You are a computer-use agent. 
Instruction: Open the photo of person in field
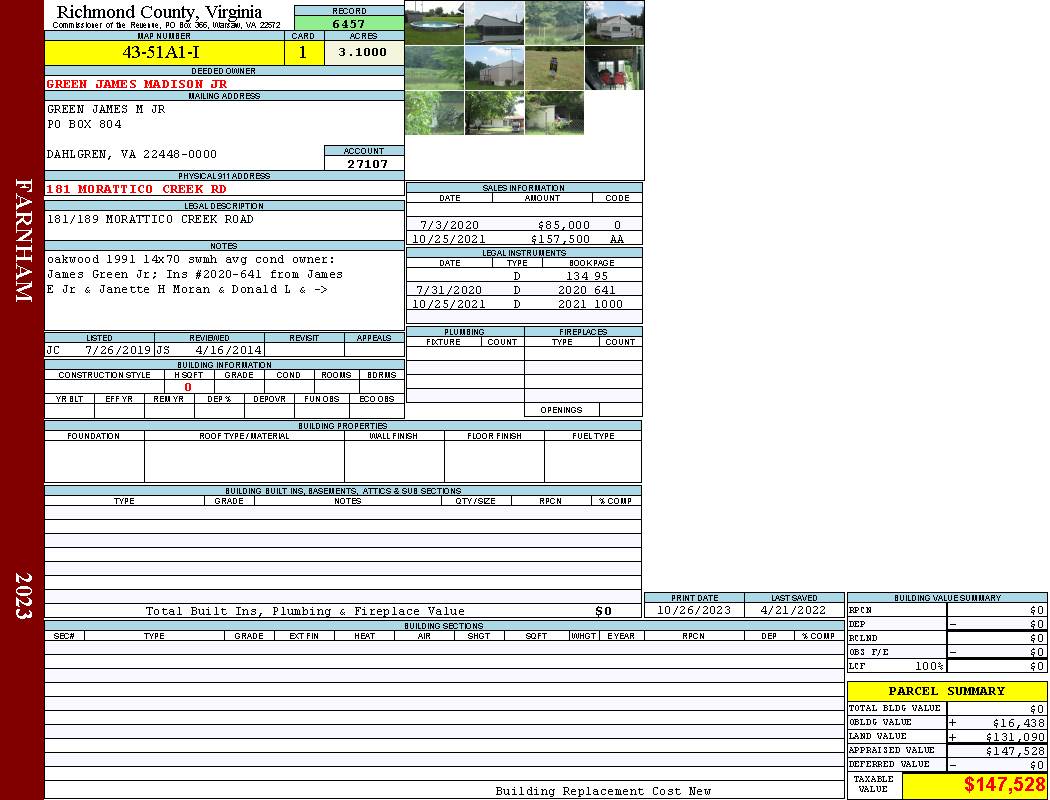pyautogui.click(x=553, y=68)
